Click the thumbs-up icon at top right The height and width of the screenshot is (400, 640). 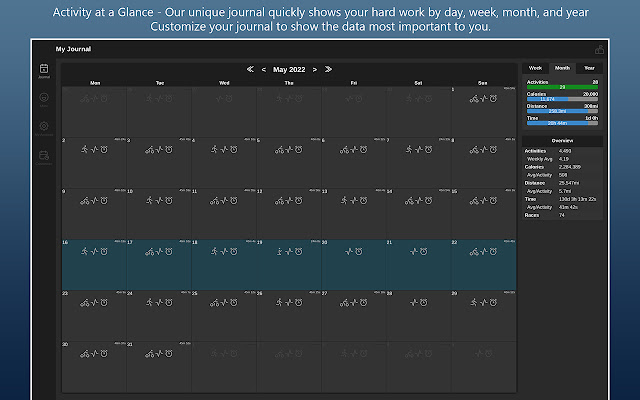coord(599,48)
